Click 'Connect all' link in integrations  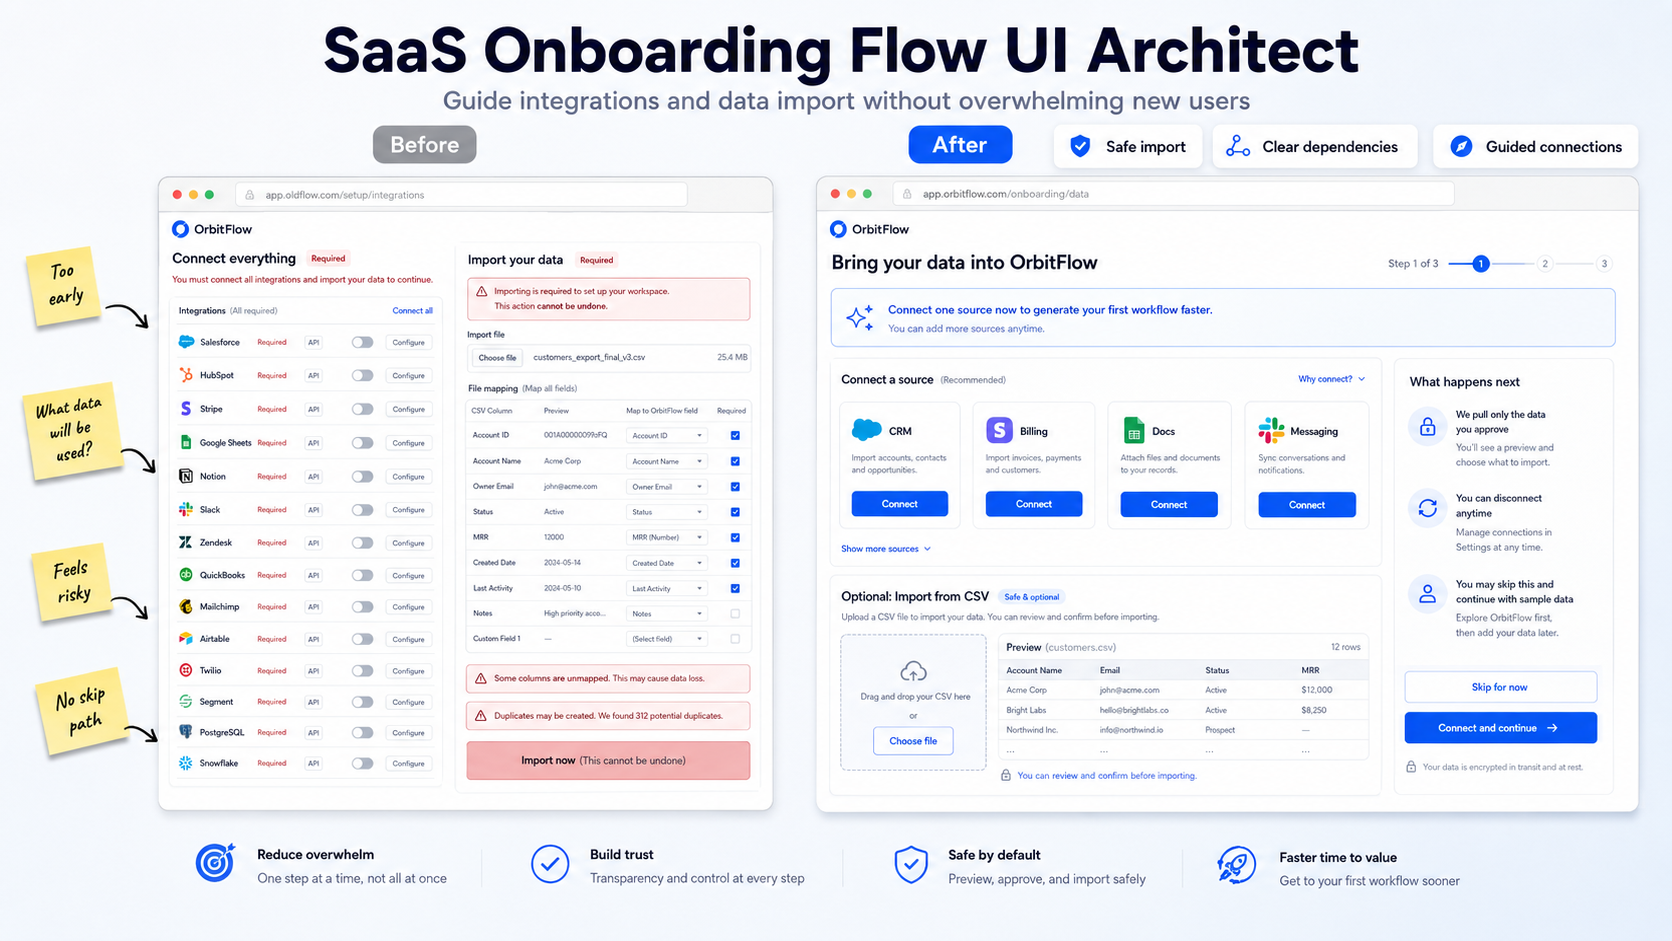pyautogui.click(x=412, y=311)
